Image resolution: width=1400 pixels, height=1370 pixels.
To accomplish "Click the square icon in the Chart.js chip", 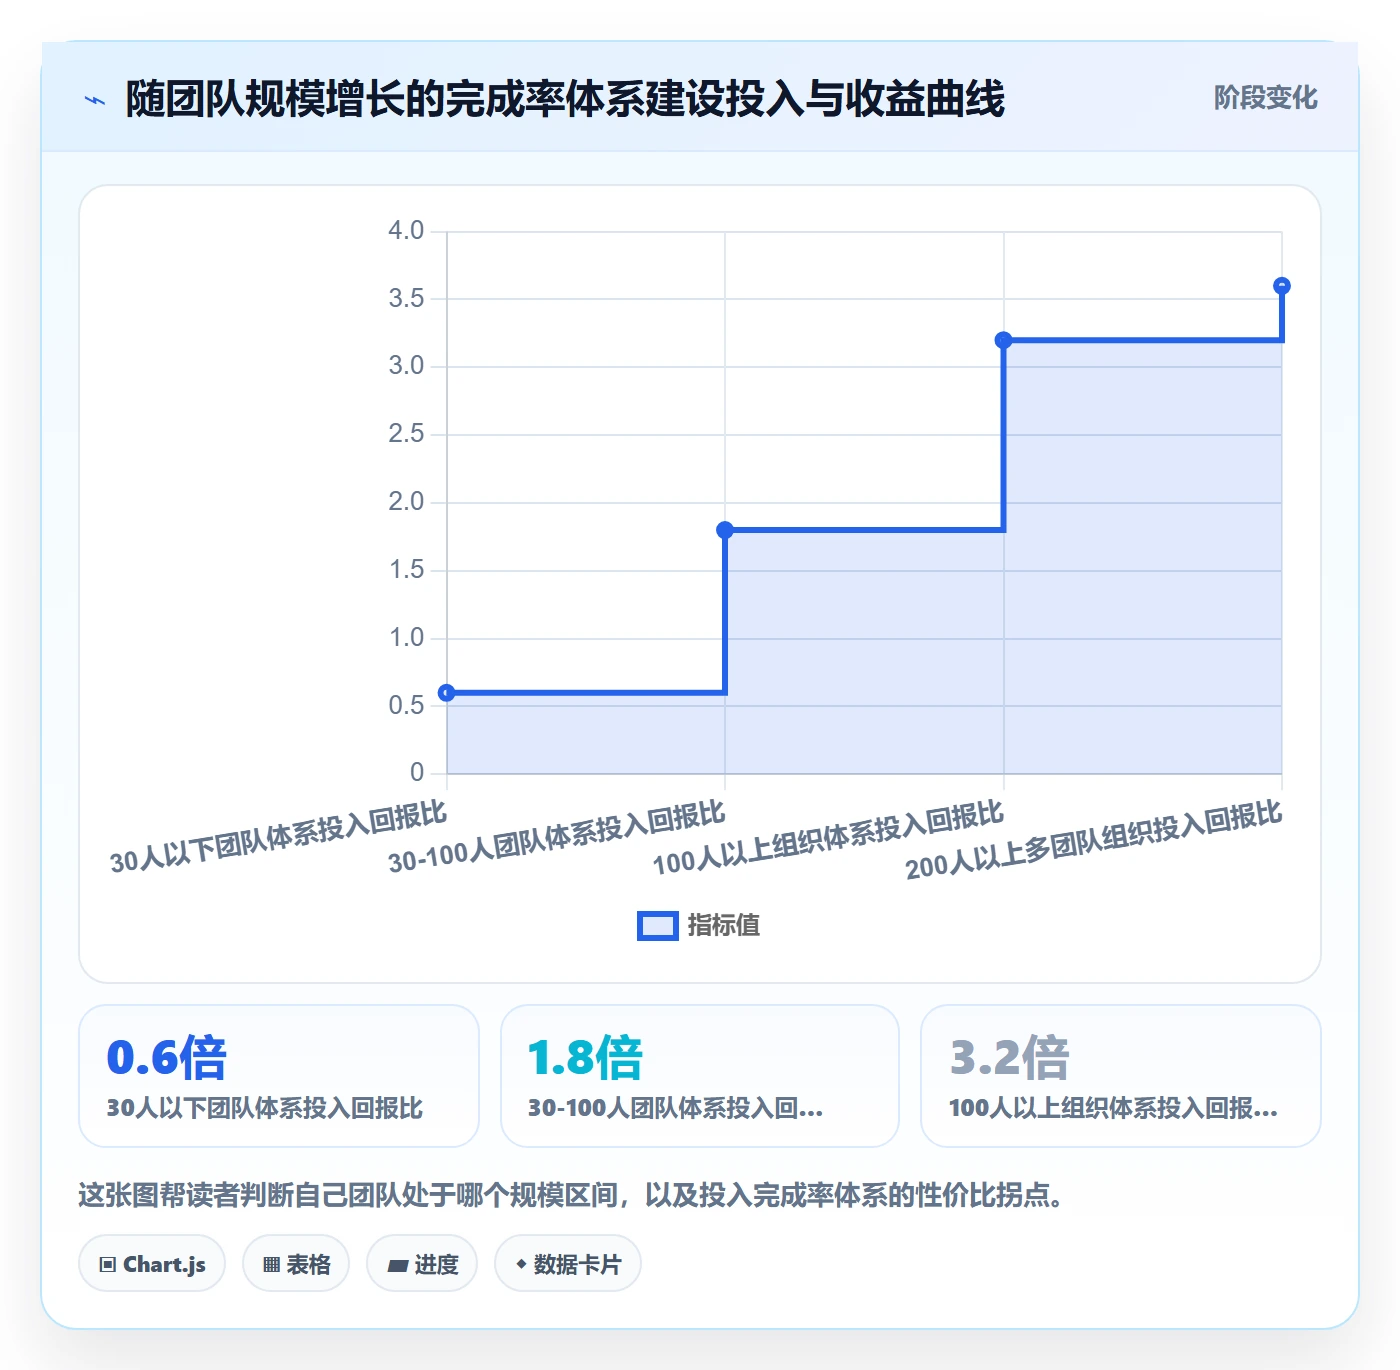I will 108,1265.
